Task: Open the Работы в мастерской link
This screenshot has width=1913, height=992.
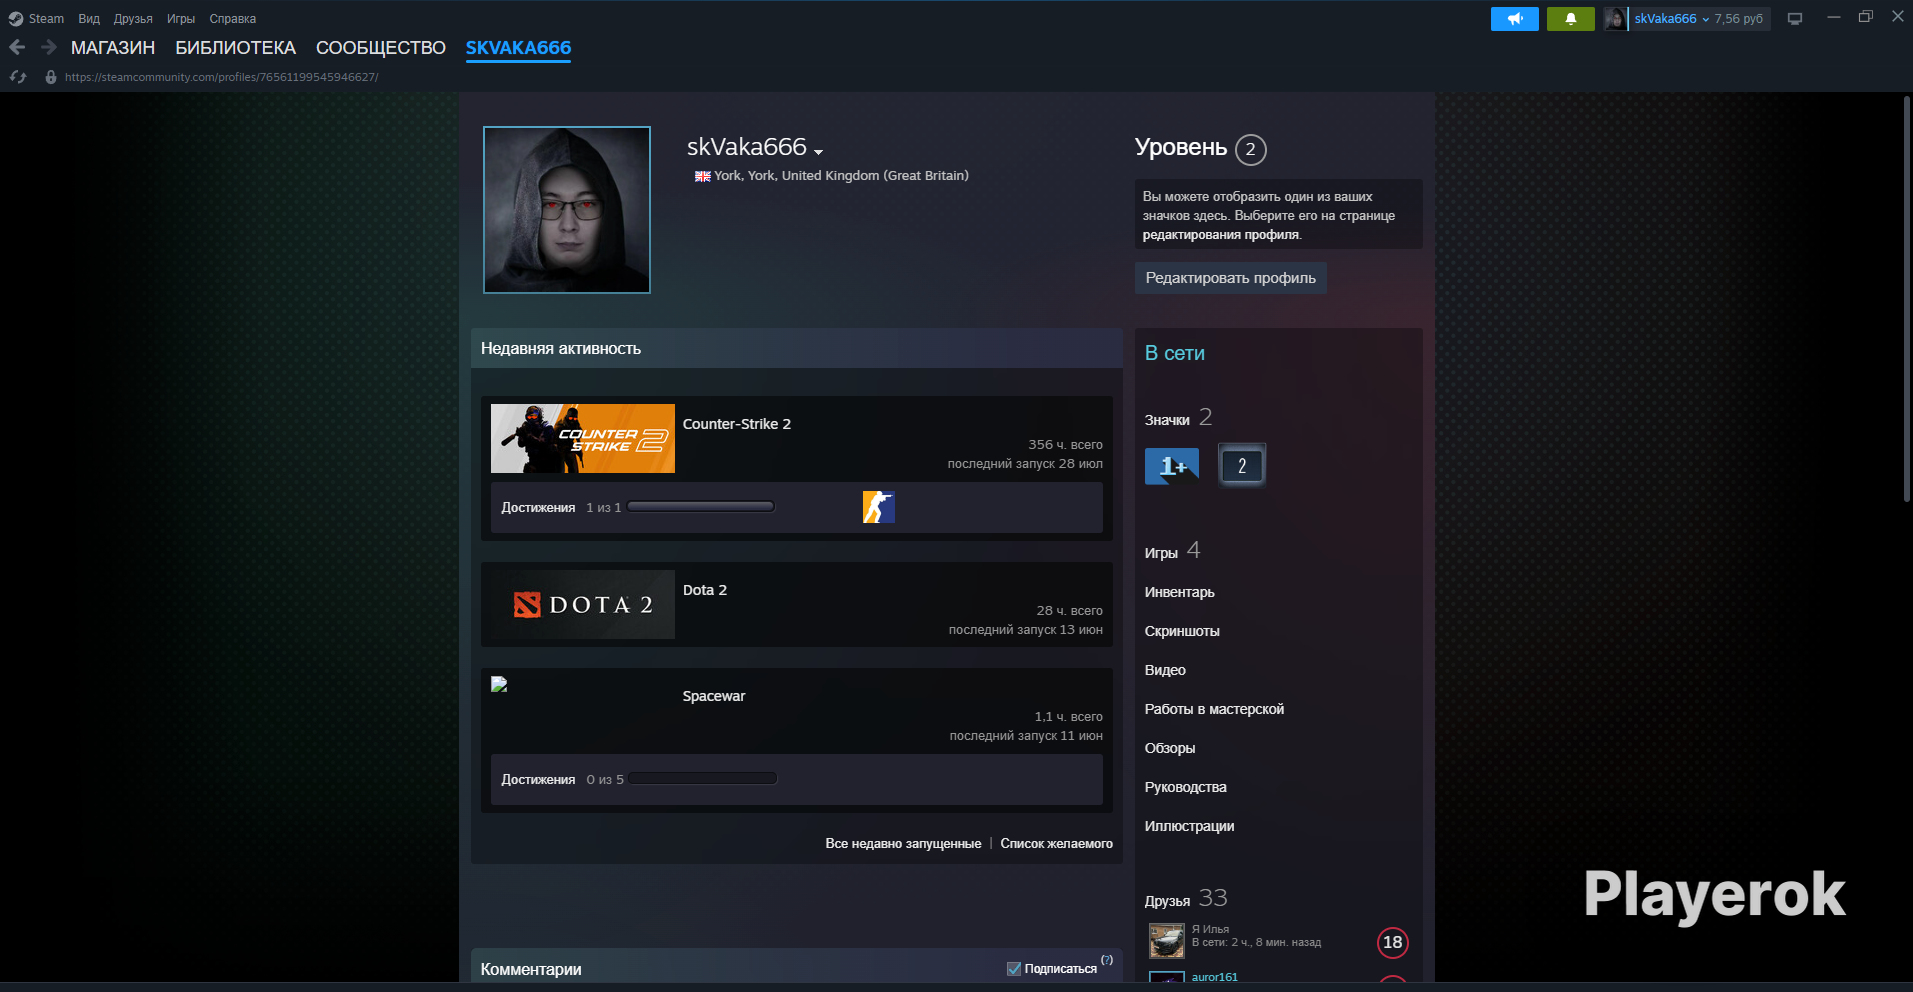Action: (x=1214, y=709)
